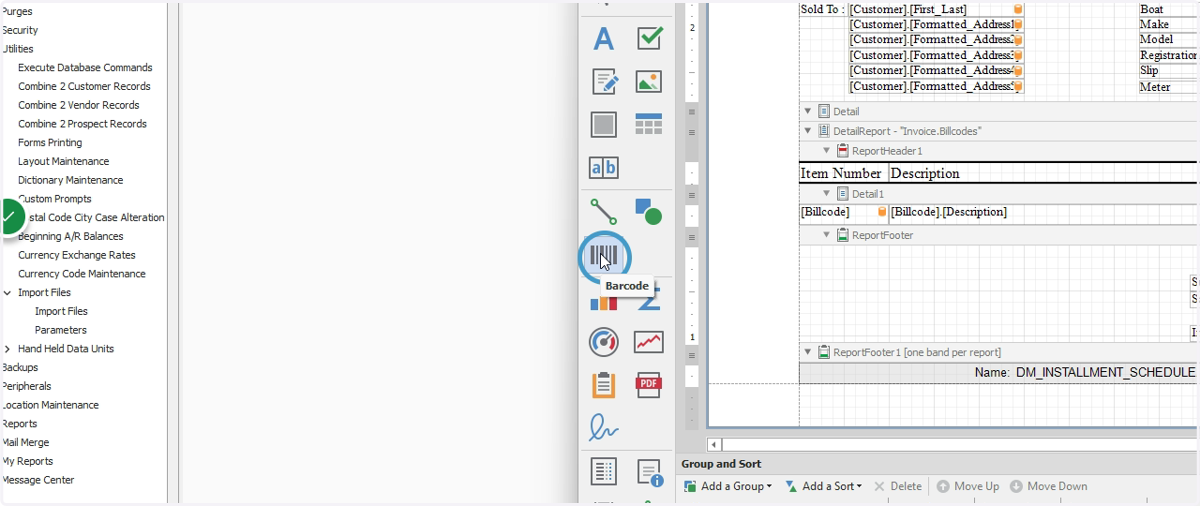Open Custom Prompts
The height and width of the screenshot is (506, 1200).
pyautogui.click(x=55, y=199)
